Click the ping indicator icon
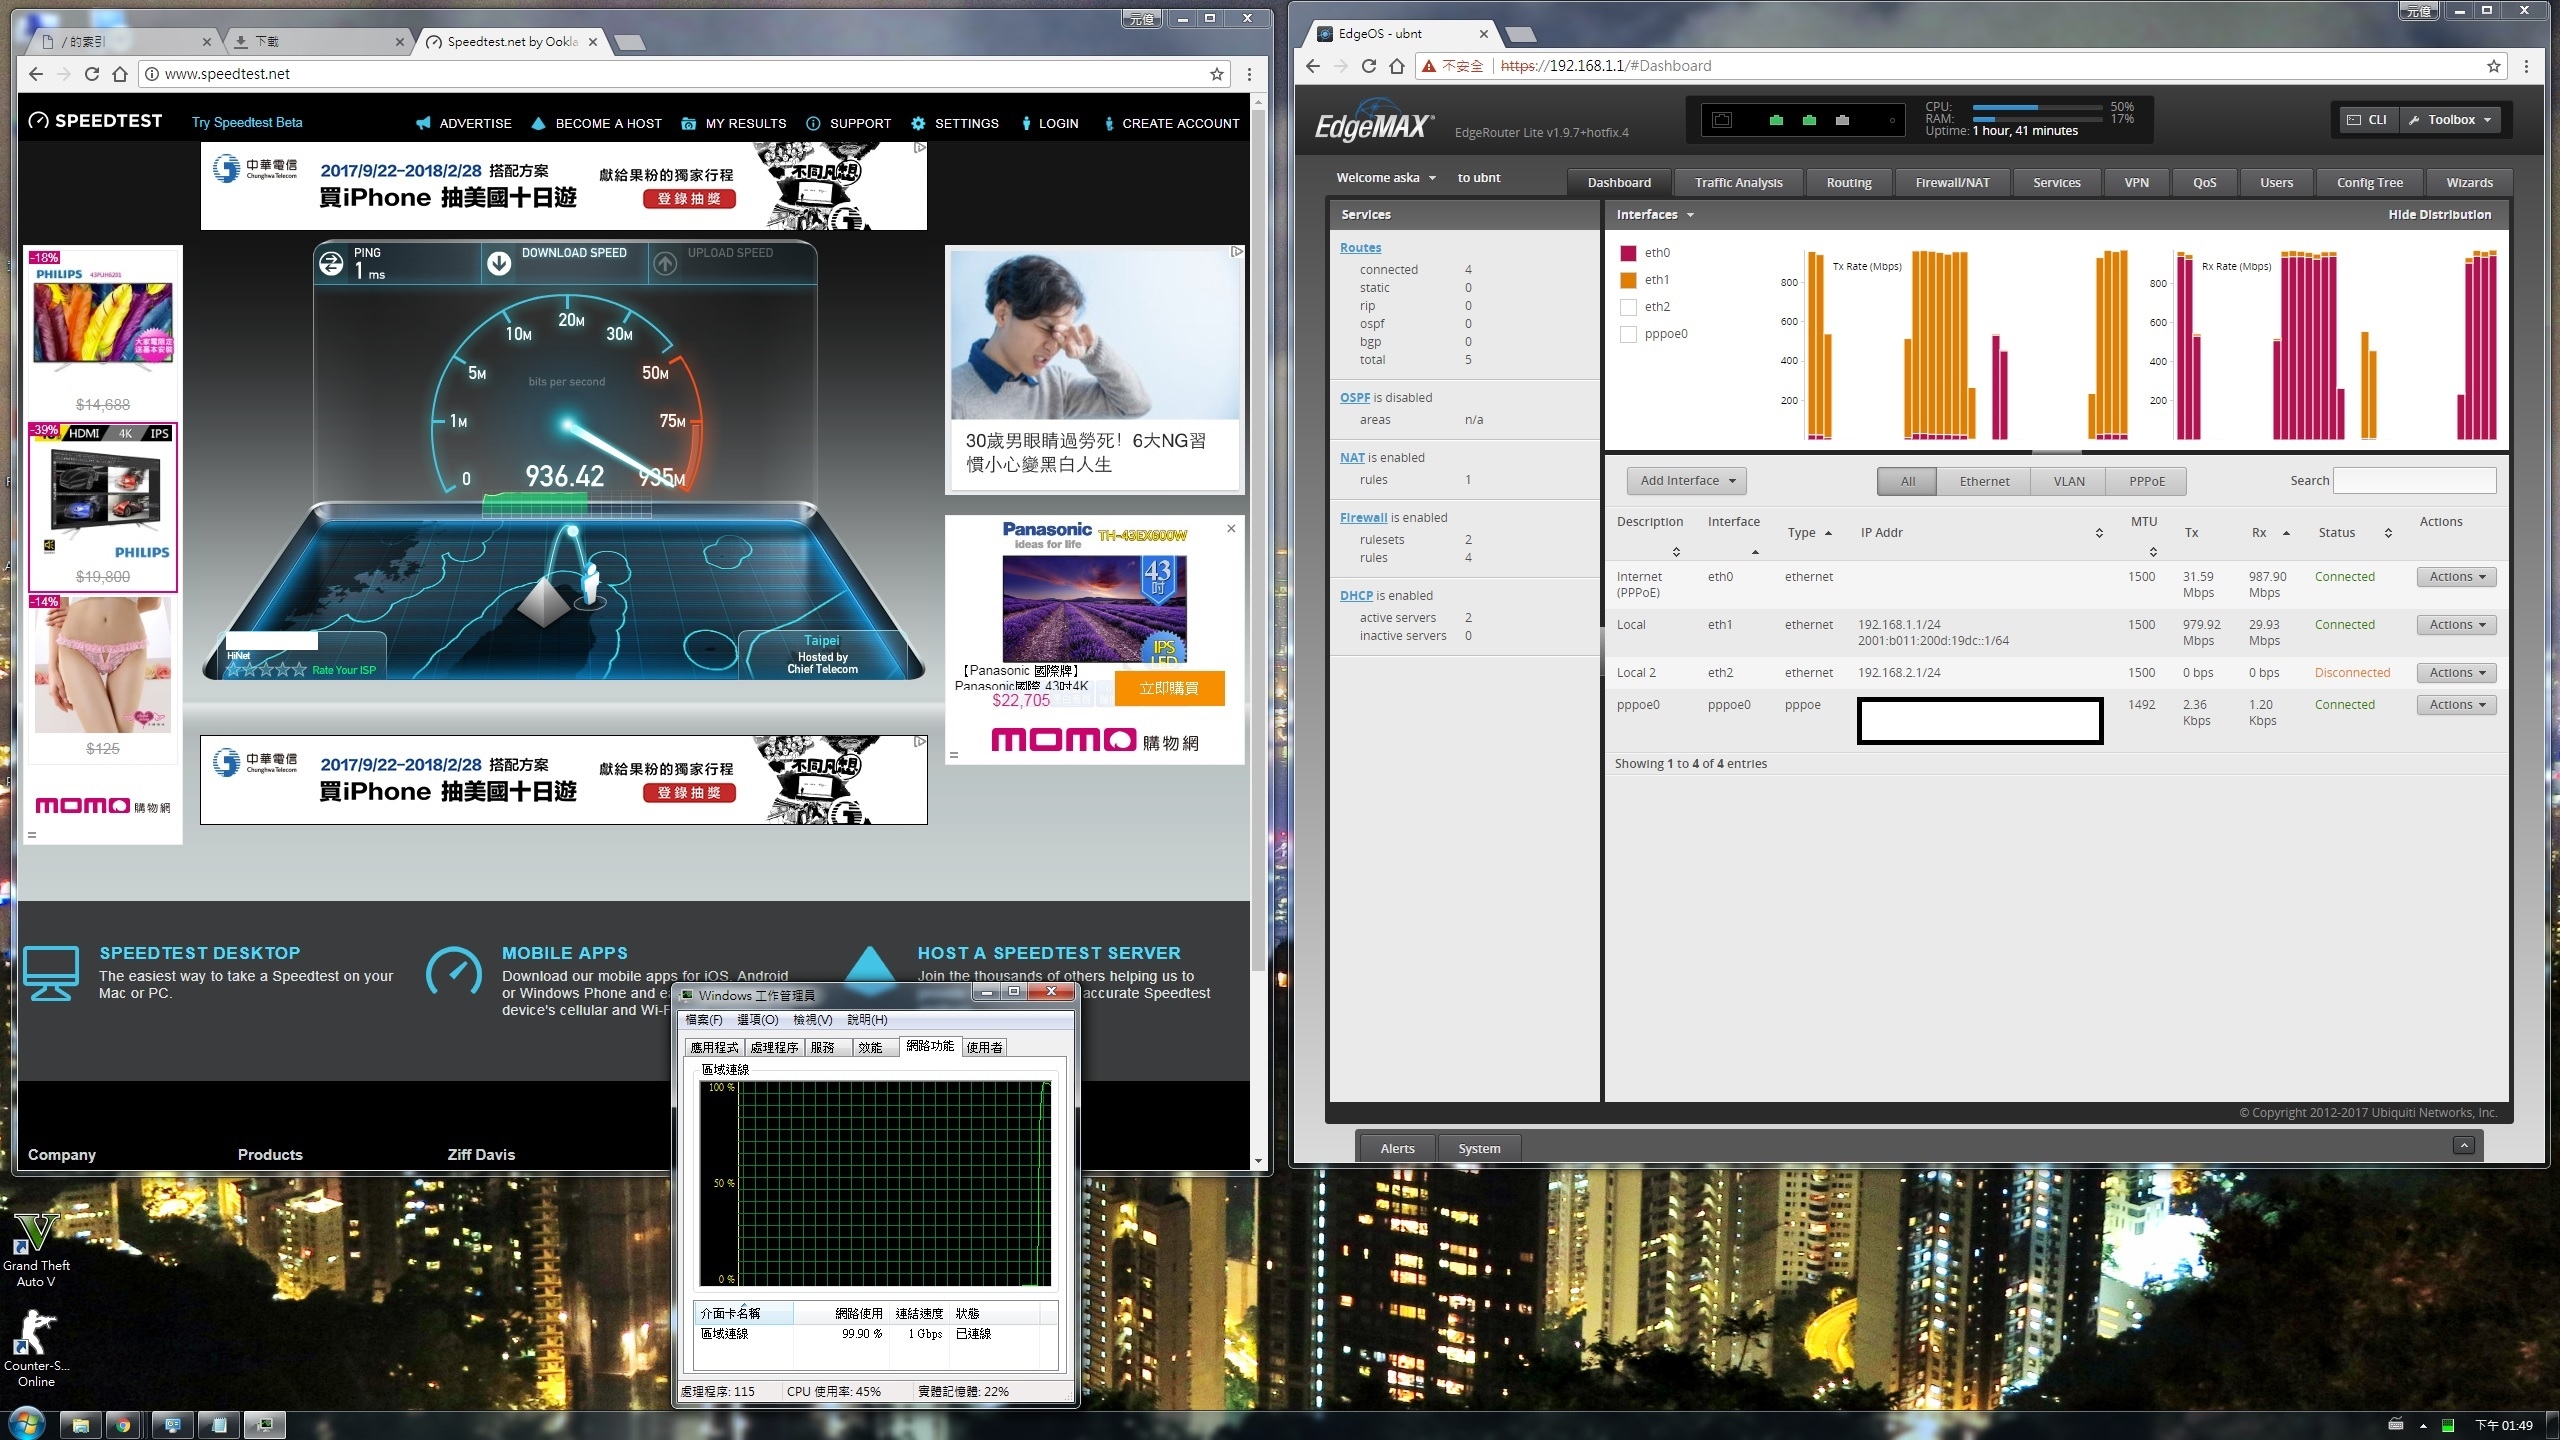2560x1440 pixels. tap(331, 263)
